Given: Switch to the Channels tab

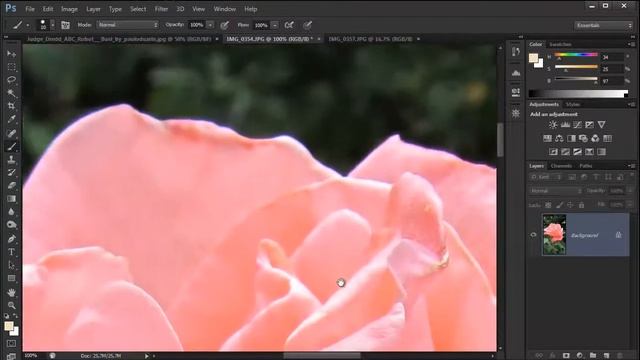Looking at the screenshot, I should (561, 166).
